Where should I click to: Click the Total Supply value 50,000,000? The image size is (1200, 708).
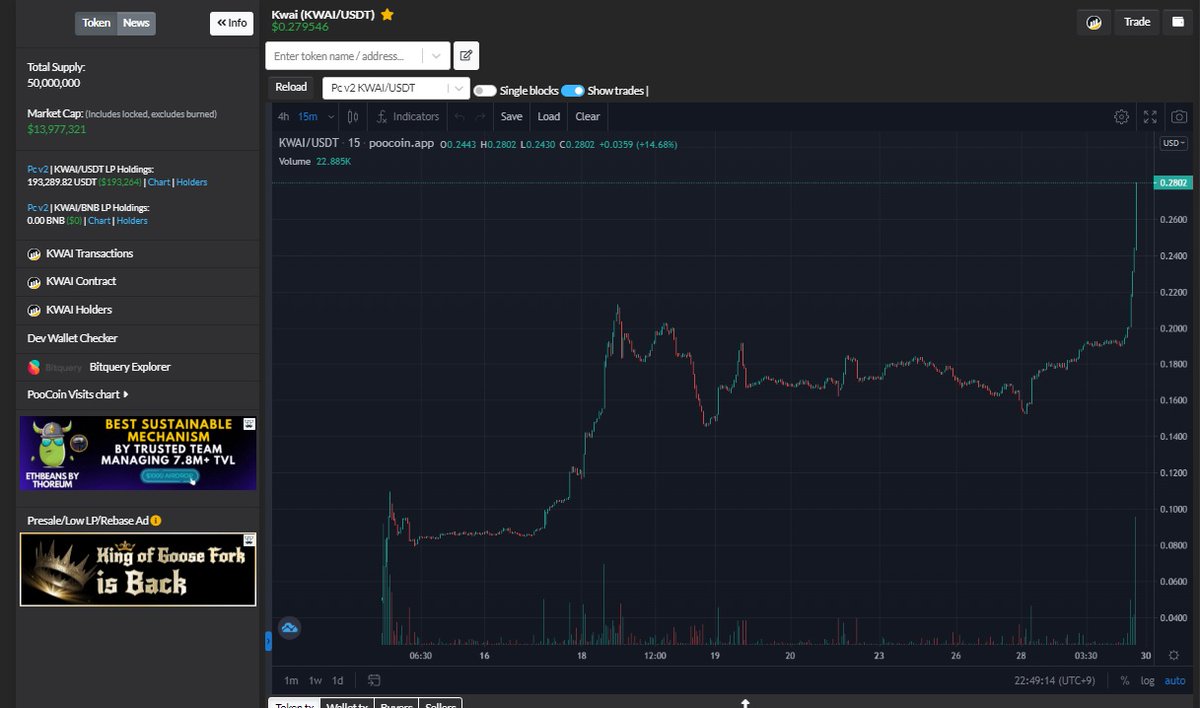click(x=54, y=83)
